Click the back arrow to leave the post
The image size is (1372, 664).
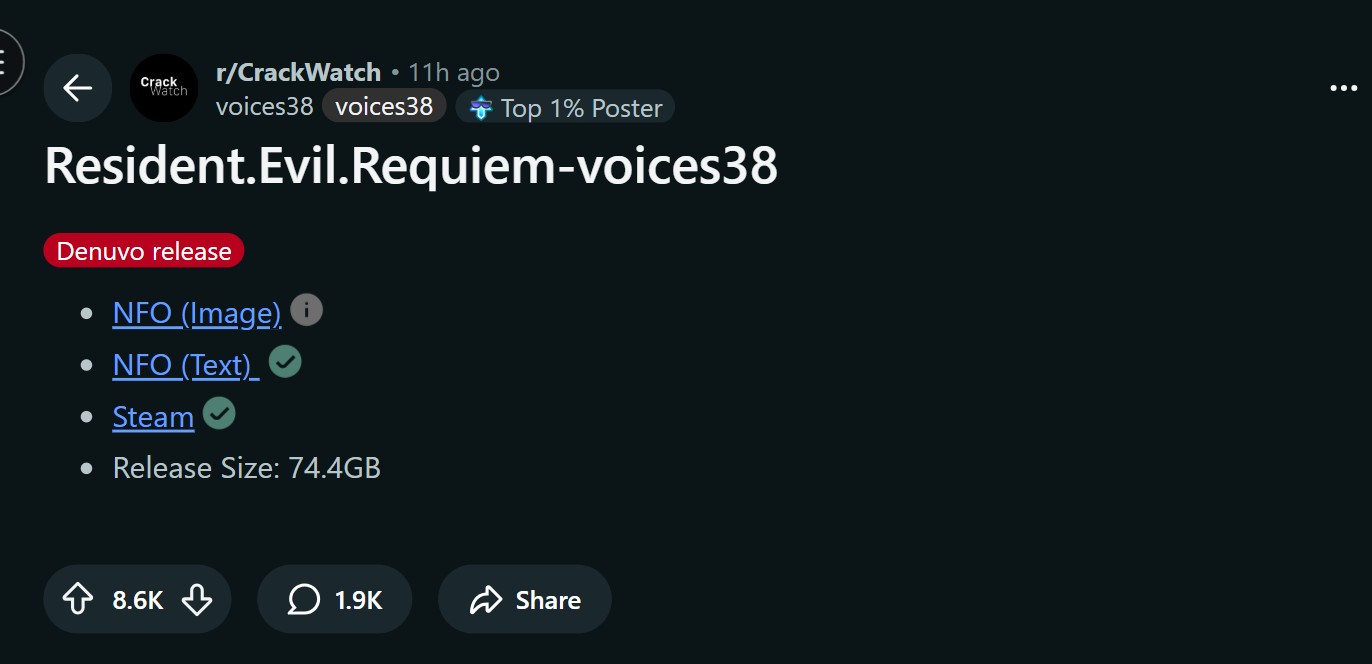[77, 88]
